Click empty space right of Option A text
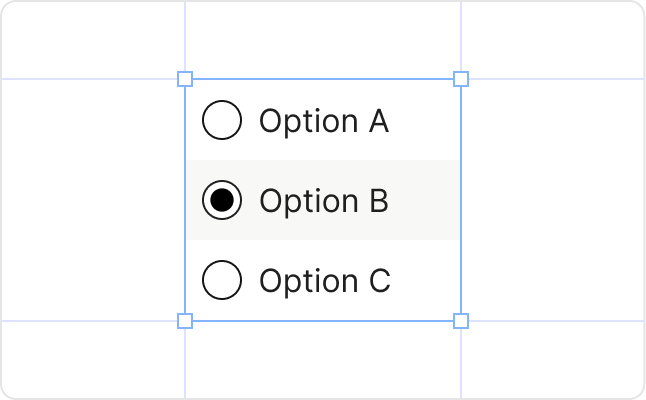 (425, 121)
